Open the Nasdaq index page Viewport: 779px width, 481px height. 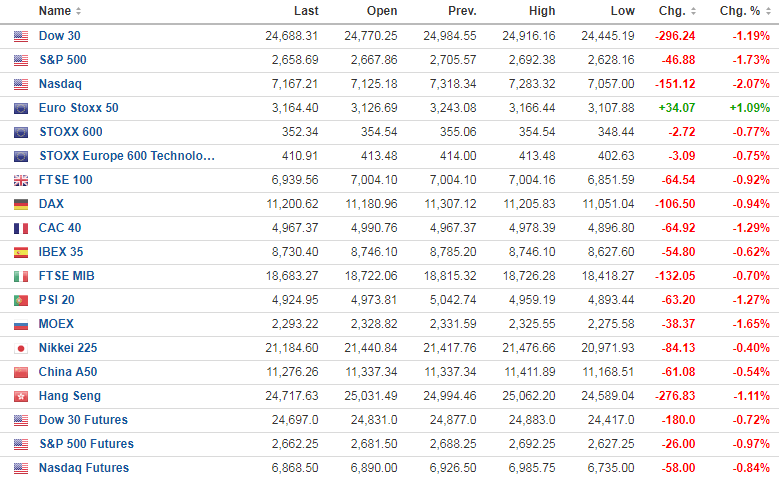(x=60, y=84)
